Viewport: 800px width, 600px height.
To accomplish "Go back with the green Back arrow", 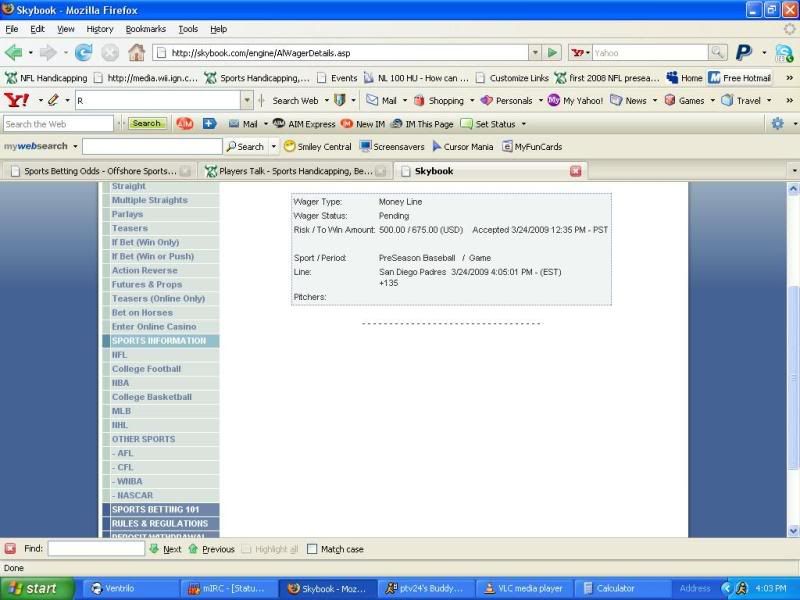I will point(13,53).
